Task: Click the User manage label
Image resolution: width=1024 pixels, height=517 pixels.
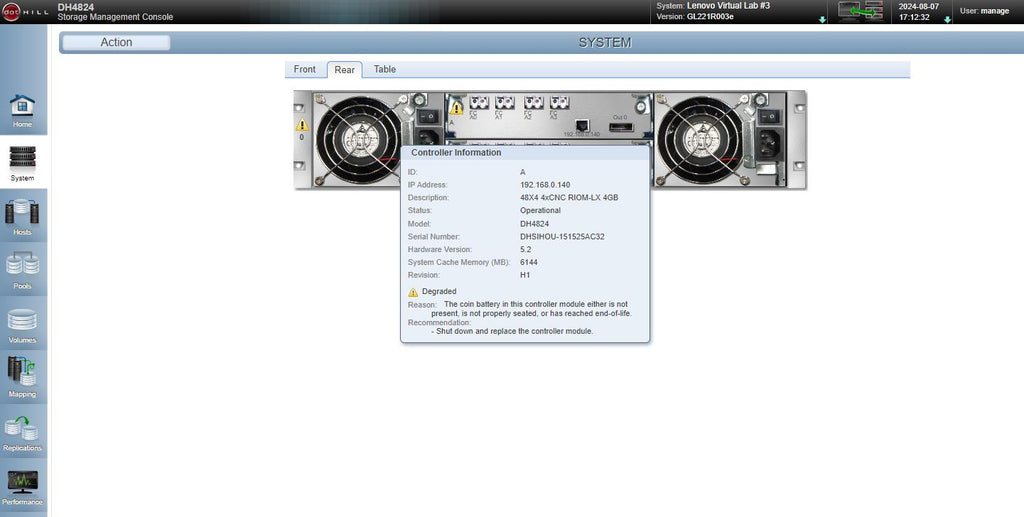Action: [x=984, y=11]
